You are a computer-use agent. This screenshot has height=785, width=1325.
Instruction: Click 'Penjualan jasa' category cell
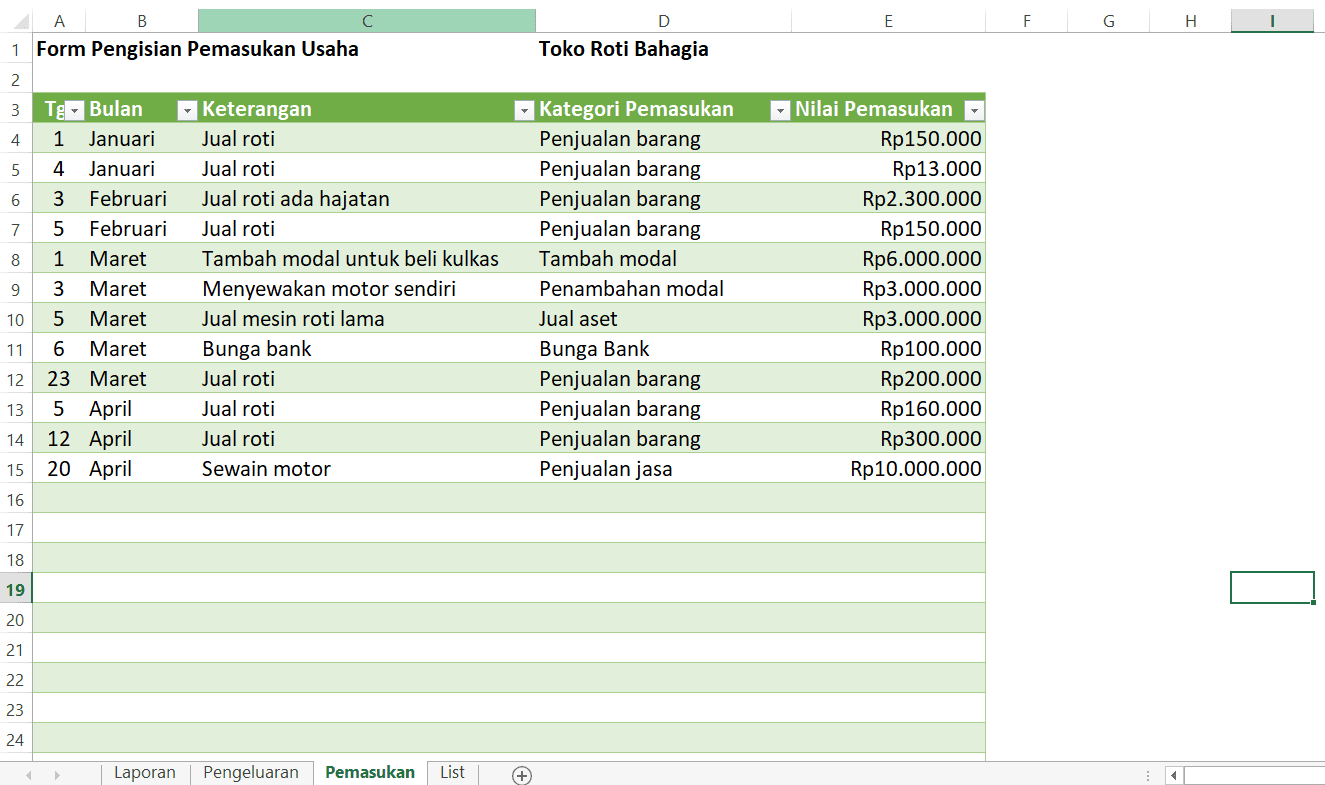(x=663, y=469)
